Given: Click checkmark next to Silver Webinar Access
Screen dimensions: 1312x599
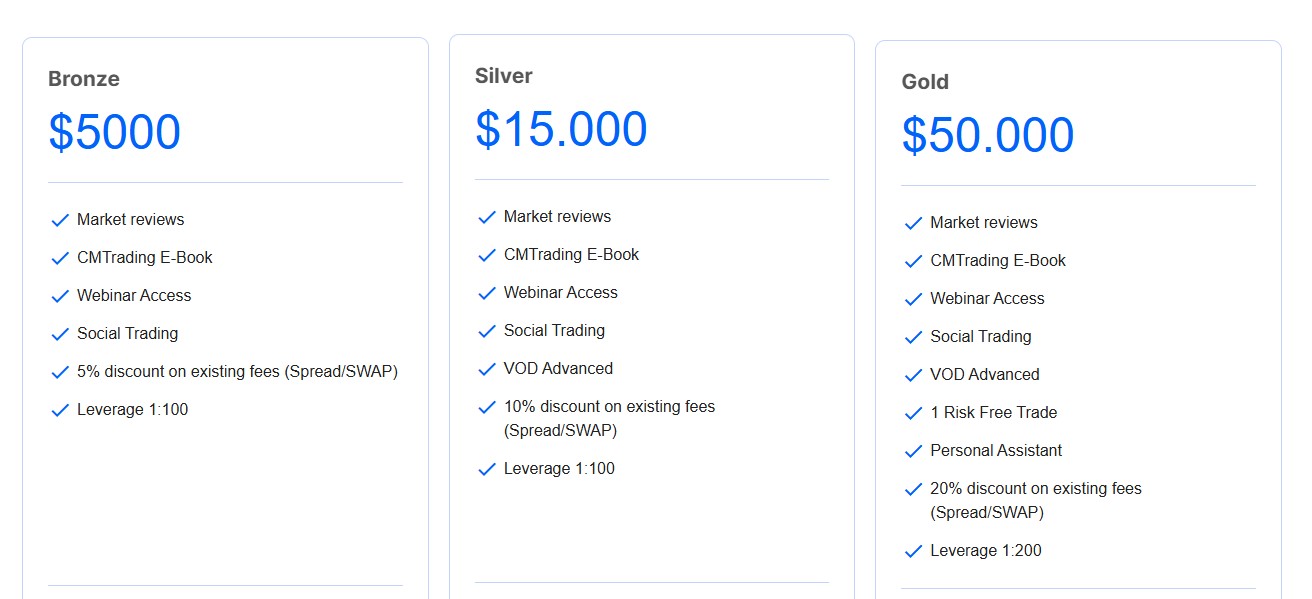Looking at the screenshot, I should [487, 293].
